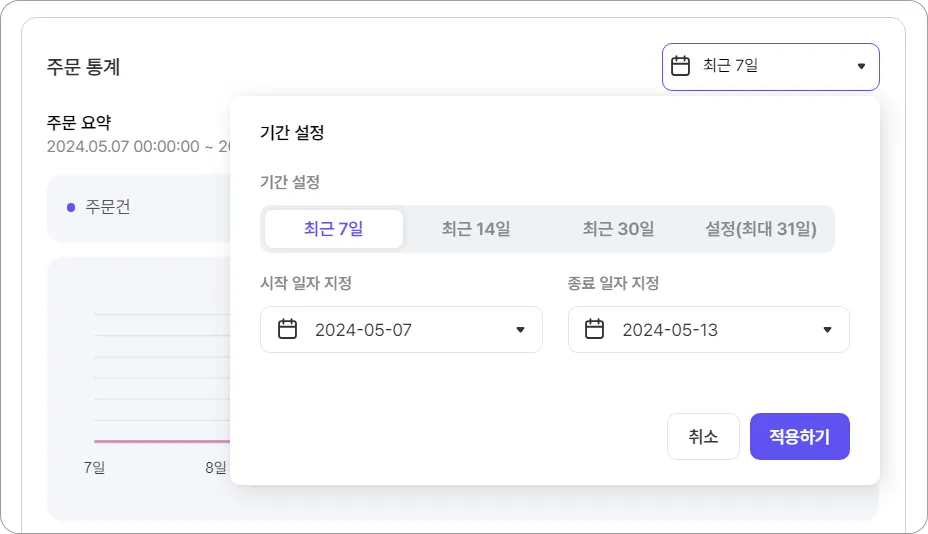
Task: Click the 7일 label on chart axis
Action: click(x=94, y=467)
